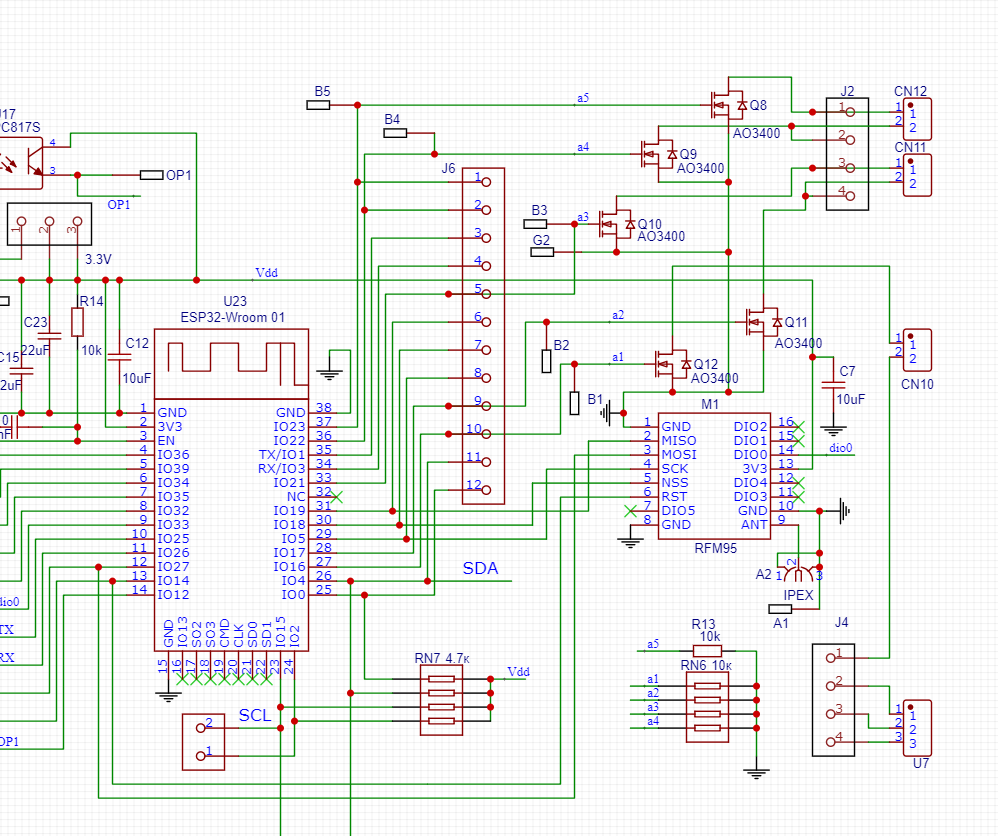Select the C12 capacitor symbol
The image size is (998, 836).
(x=119, y=357)
